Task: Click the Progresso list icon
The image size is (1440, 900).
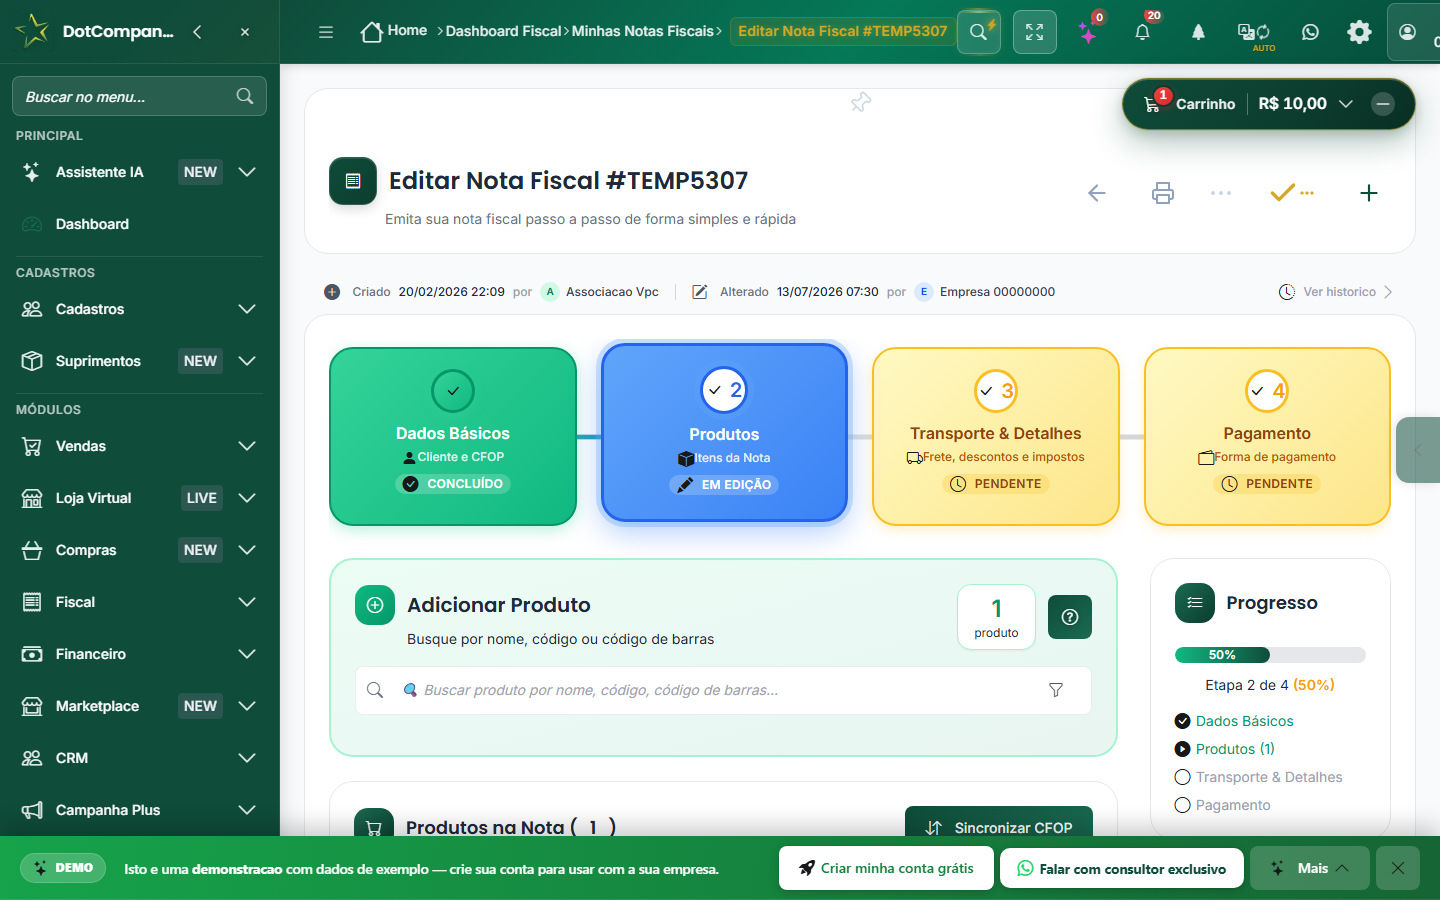Action: (x=1195, y=603)
